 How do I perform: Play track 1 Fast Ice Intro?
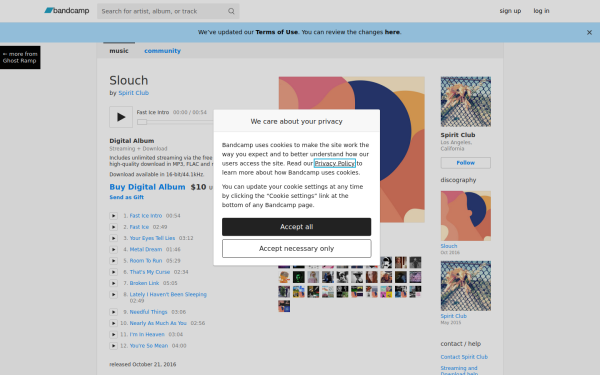click(114, 216)
